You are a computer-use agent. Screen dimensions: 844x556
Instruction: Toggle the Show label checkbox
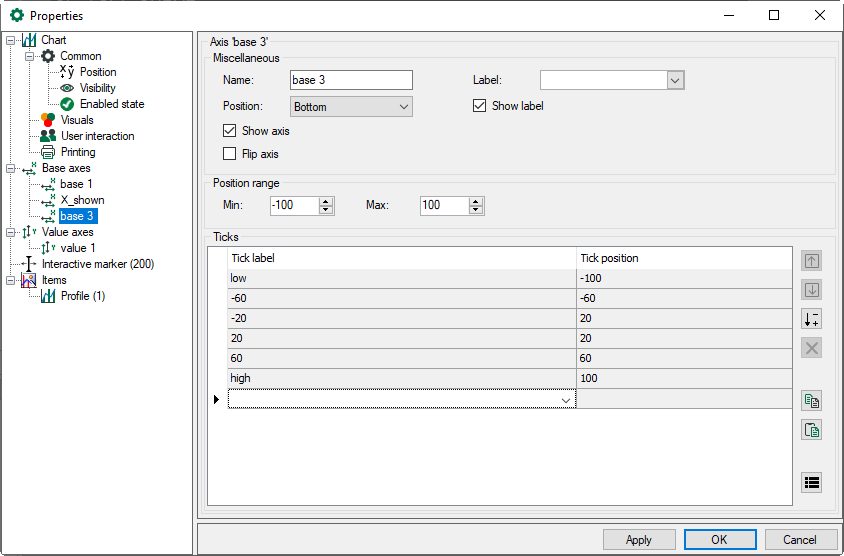click(480, 106)
